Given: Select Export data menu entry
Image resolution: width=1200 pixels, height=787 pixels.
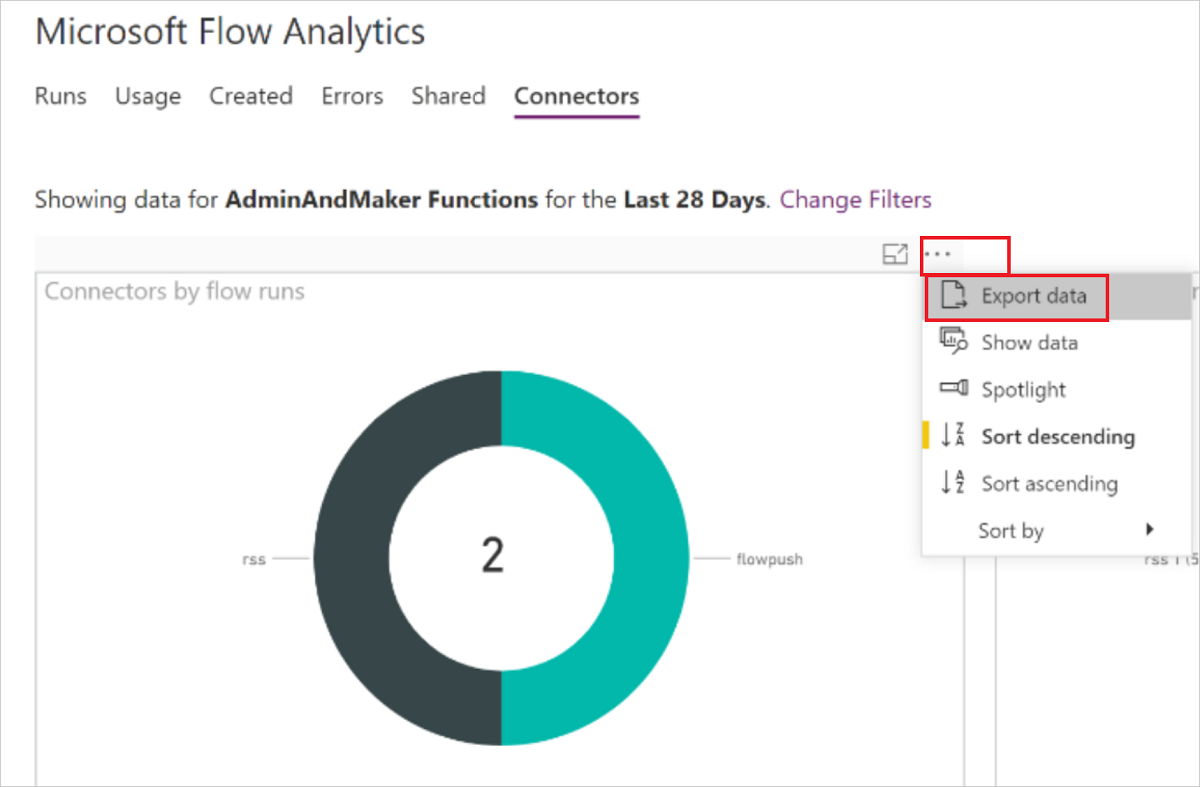Looking at the screenshot, I should (x=1031, y=296).
